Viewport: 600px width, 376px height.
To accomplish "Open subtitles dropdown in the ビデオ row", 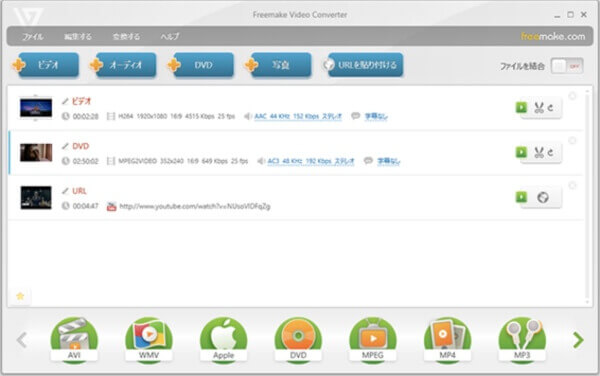I will 376,116.
